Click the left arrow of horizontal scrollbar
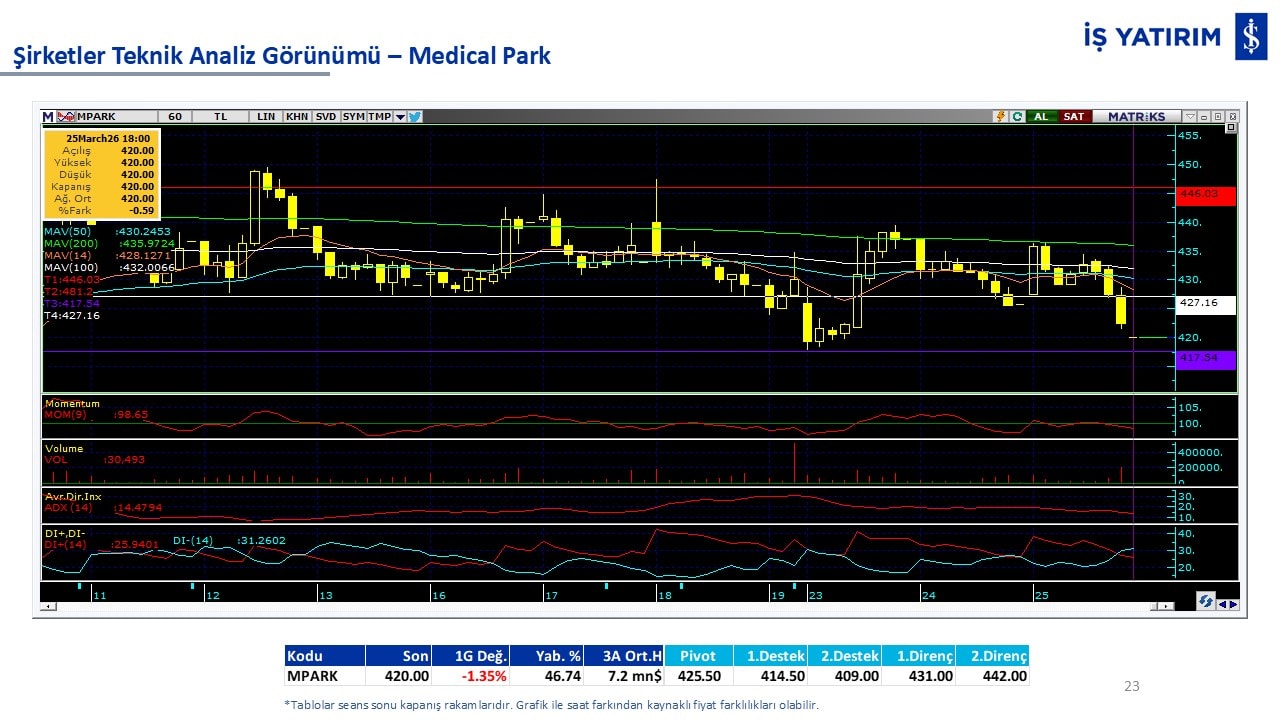The image size is (1280, 720). [x=46, y=606]
